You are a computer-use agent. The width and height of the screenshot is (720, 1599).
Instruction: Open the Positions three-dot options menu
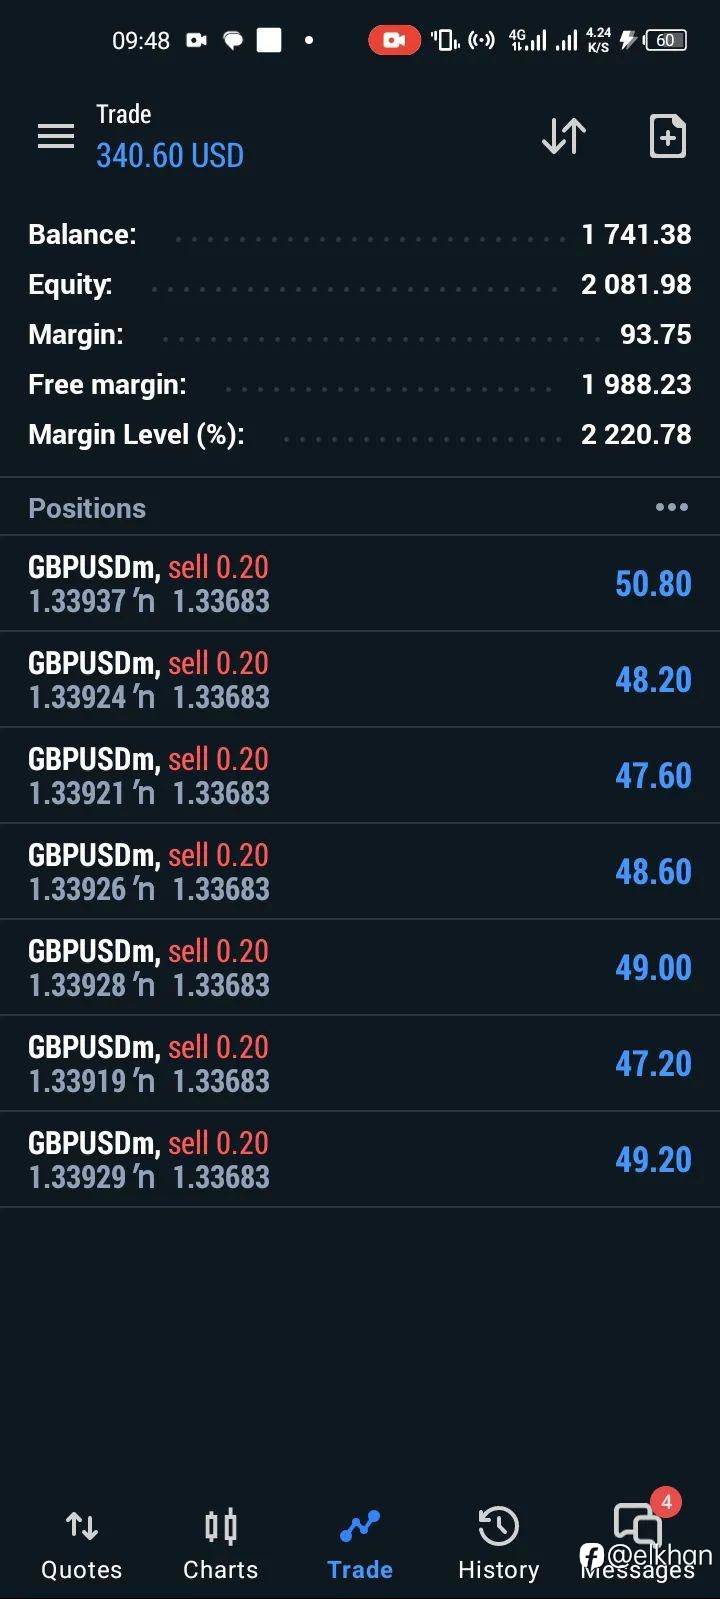tap(671, 508)
